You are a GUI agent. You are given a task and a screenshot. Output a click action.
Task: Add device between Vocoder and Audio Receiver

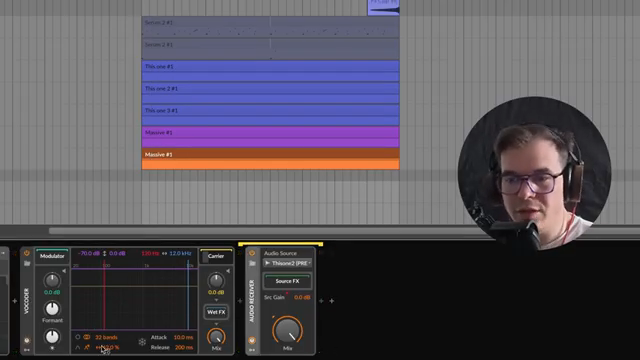240,301
